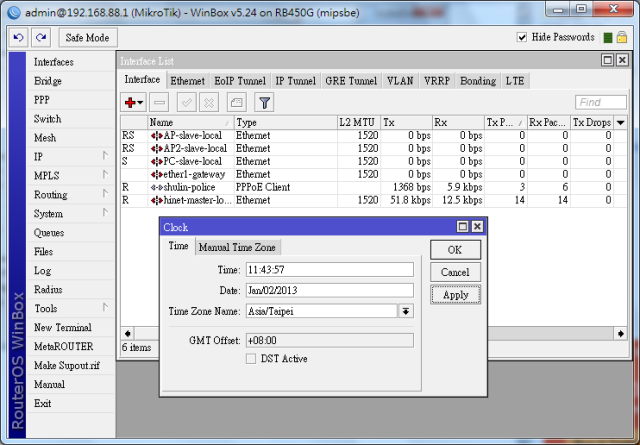Click OK in the Clock dialog
640x445 pixels.
pyautogui.click(x=455, y=250)
